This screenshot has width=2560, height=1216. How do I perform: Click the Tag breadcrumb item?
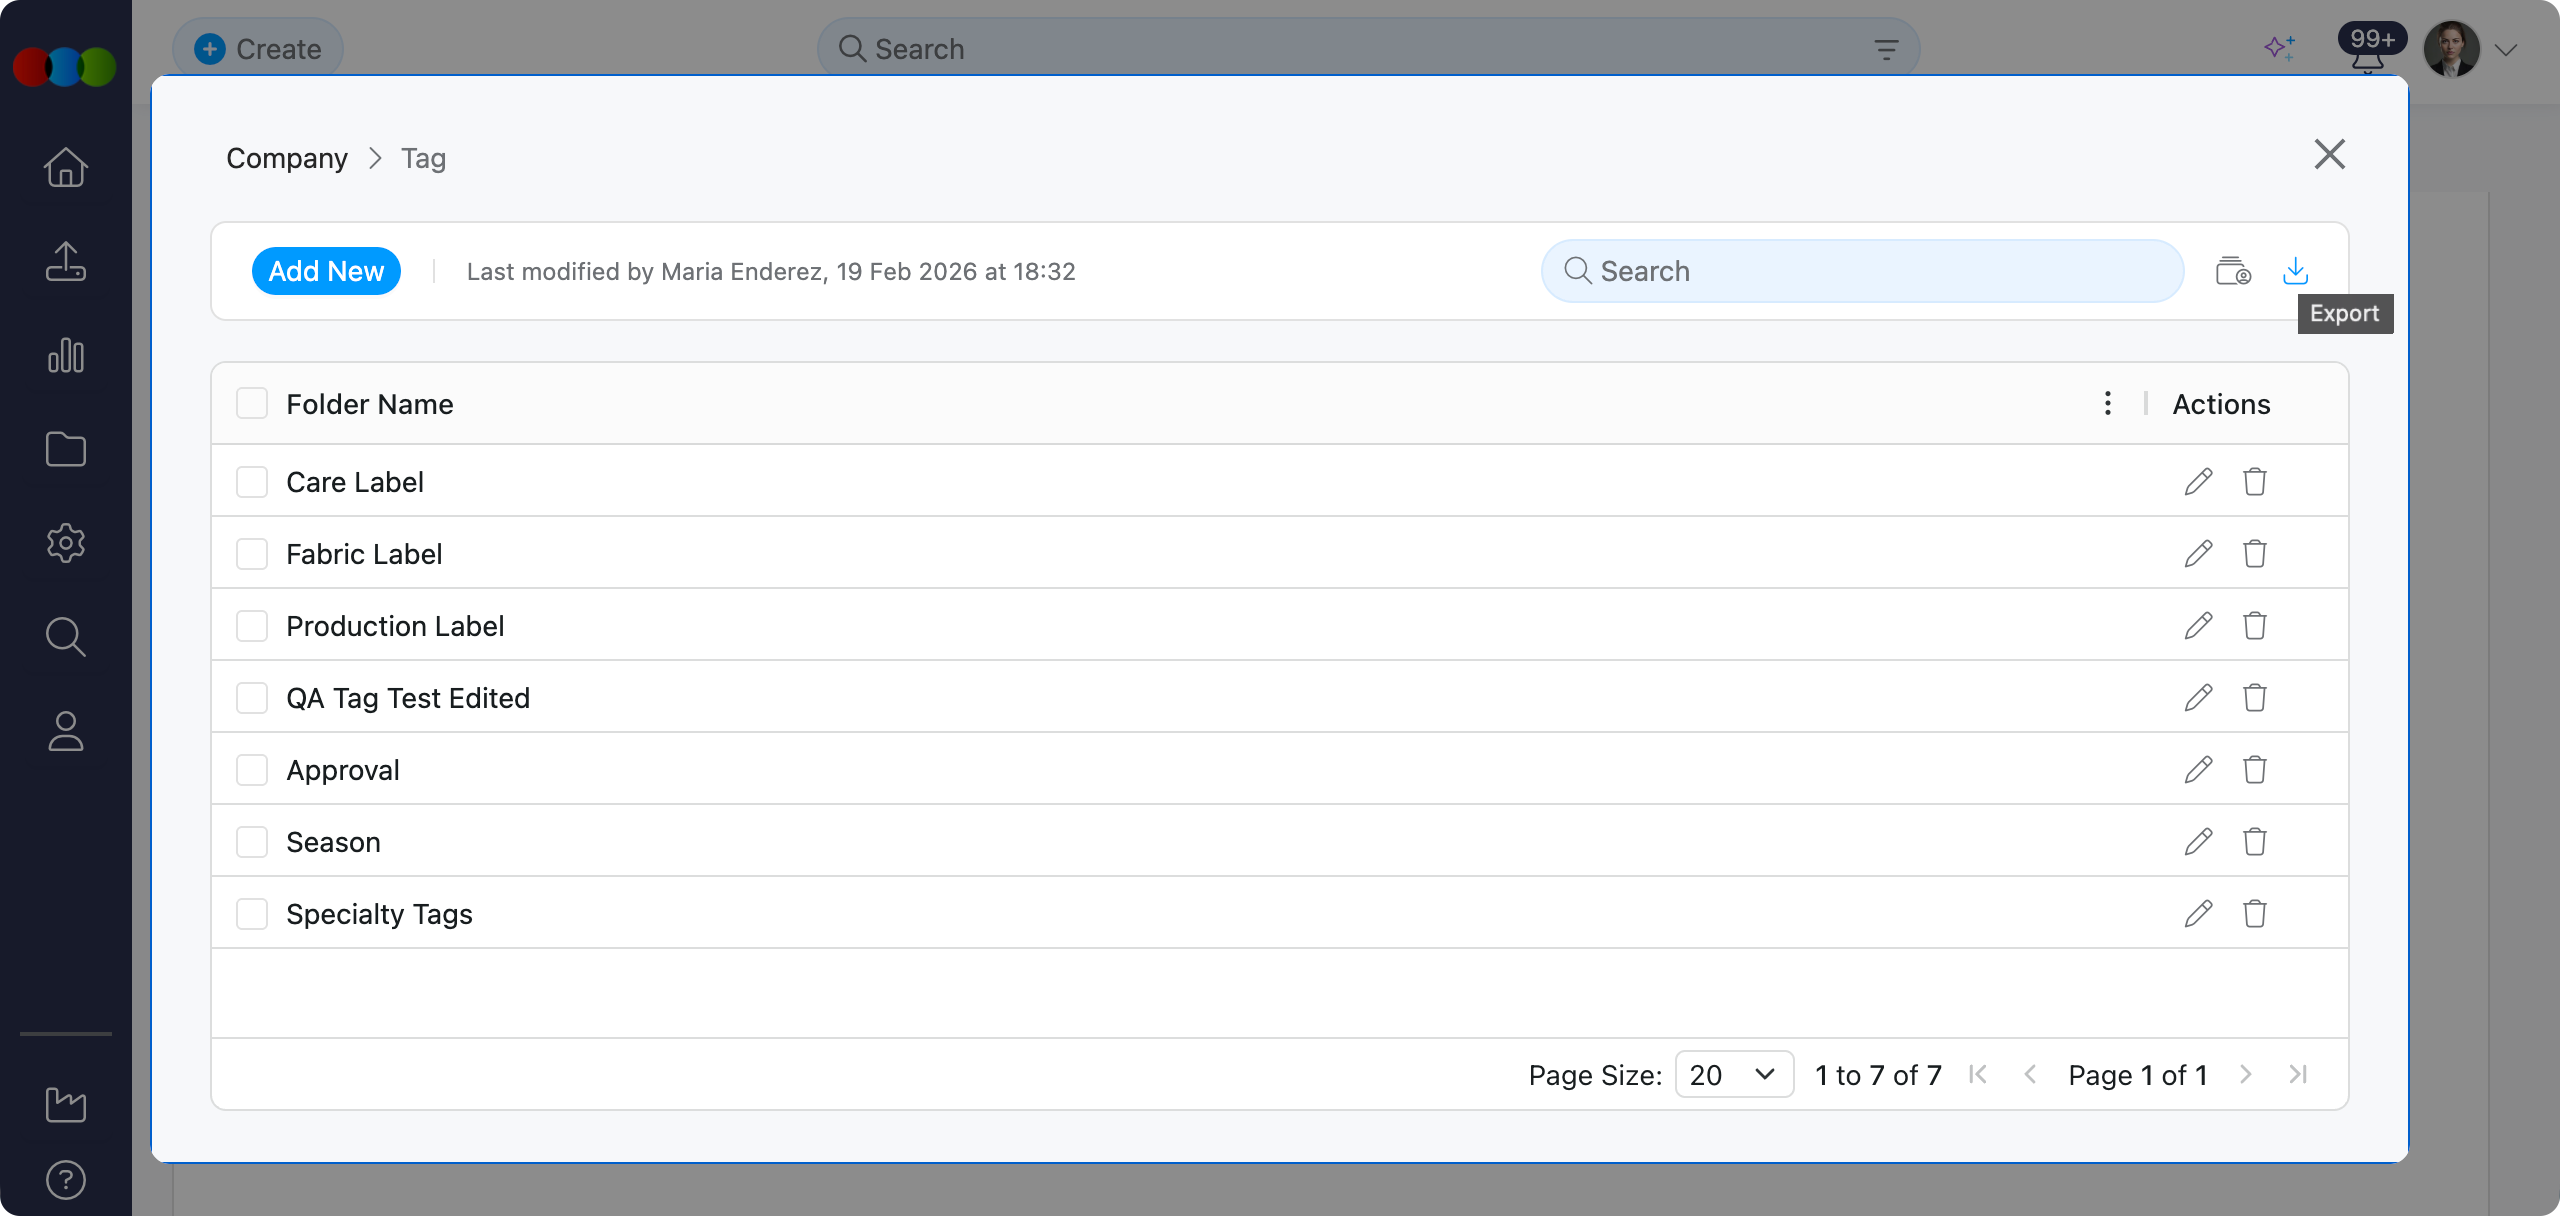[x=423, y=158]
